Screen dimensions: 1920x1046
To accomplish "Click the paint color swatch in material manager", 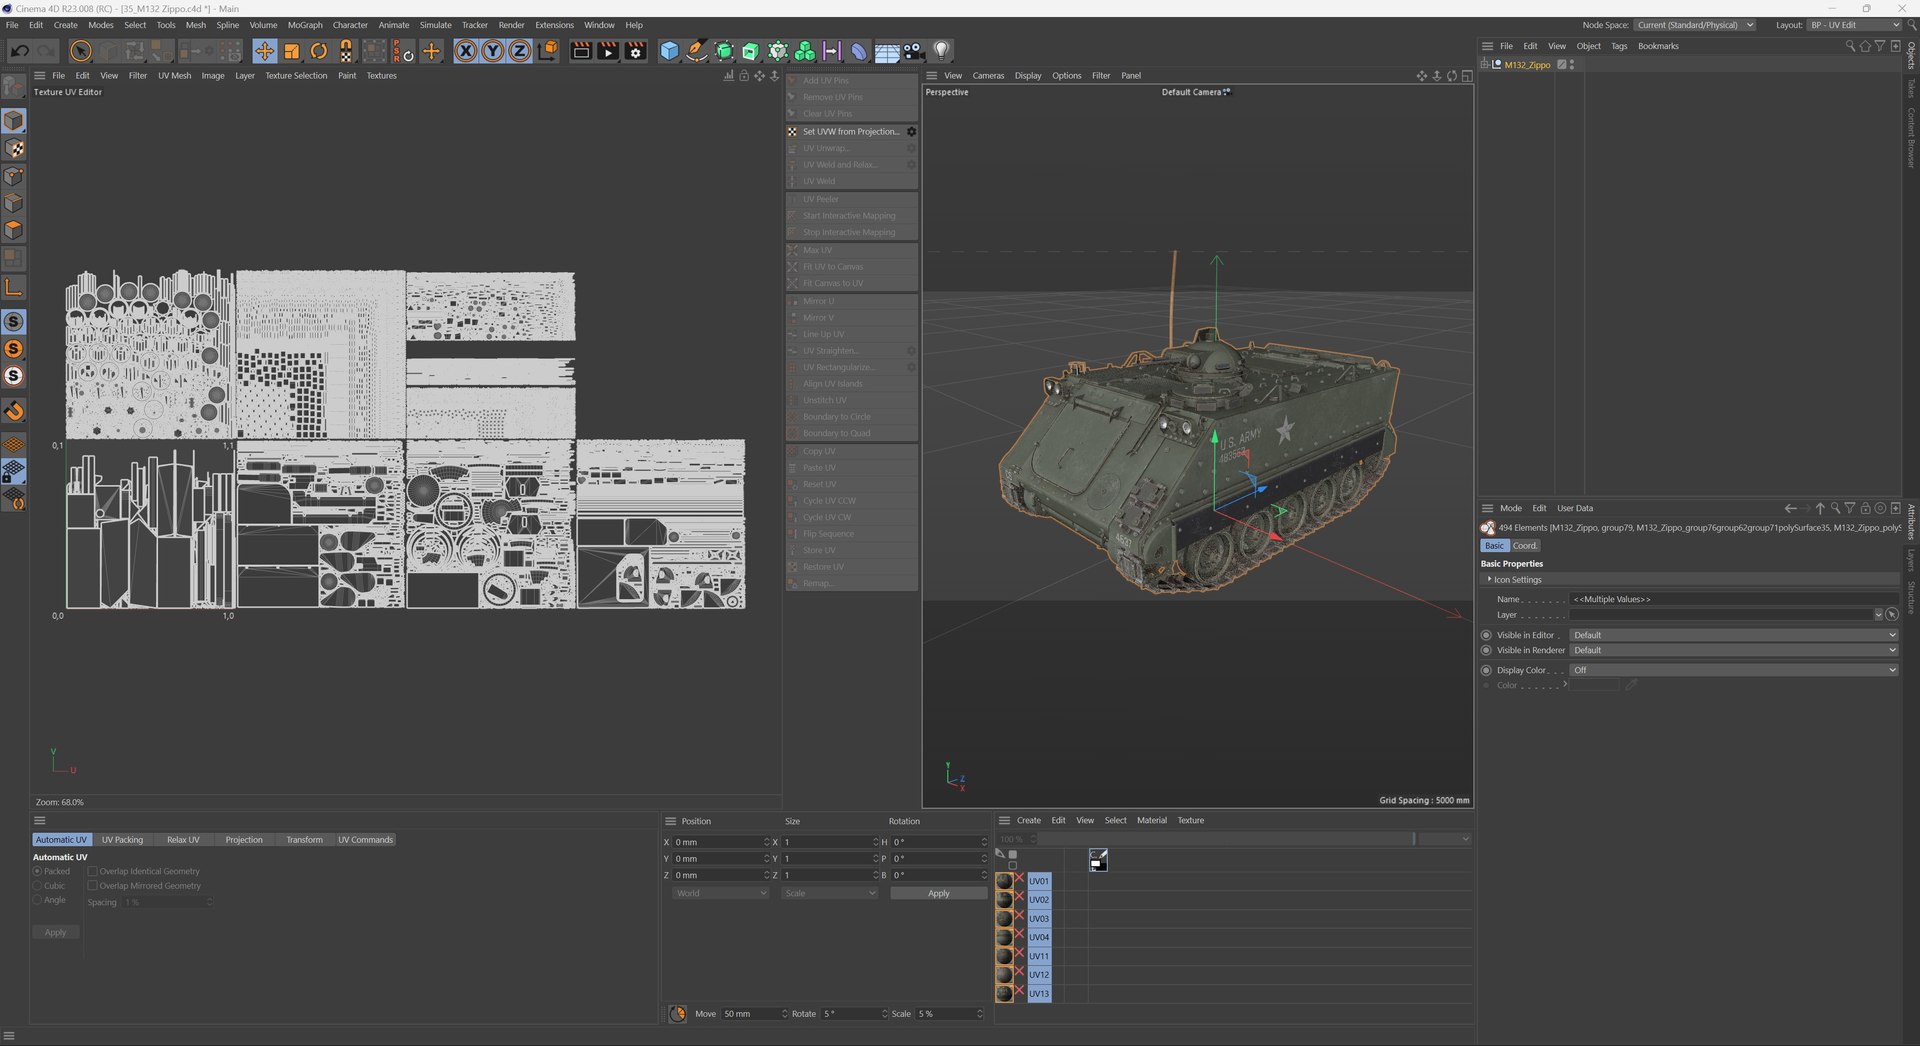I will pyautogui.click(x=1098, y=861).
